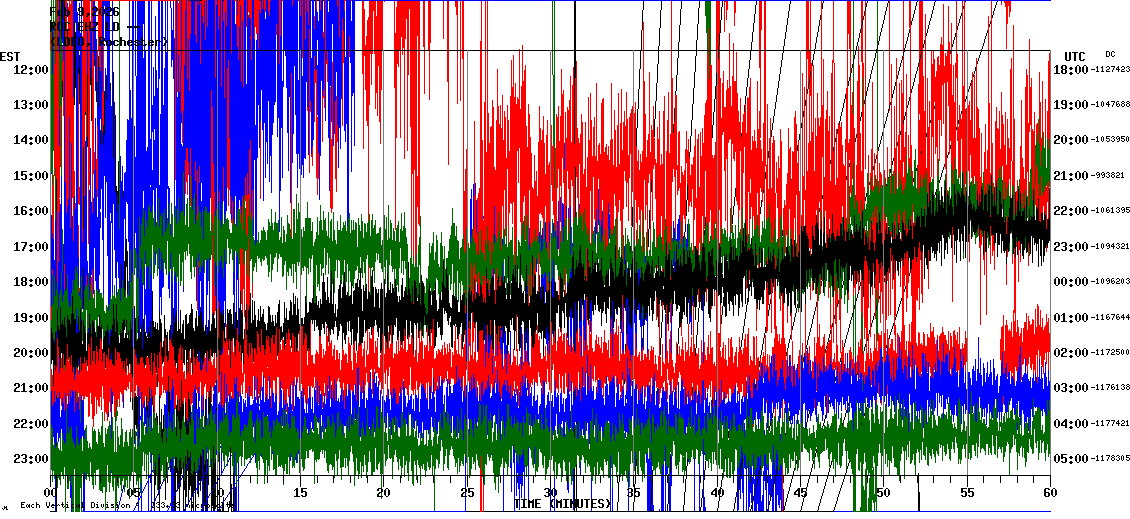Click the 12:00 EST time label
The image size is (1130, 519).
pos(32,70)
